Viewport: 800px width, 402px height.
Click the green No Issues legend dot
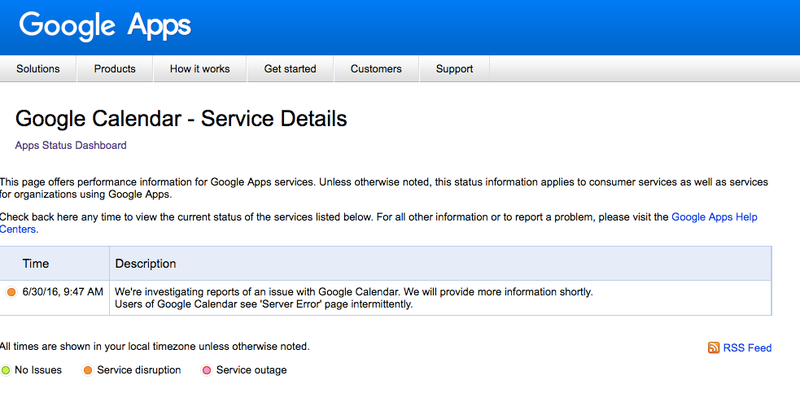coord(6,370)
